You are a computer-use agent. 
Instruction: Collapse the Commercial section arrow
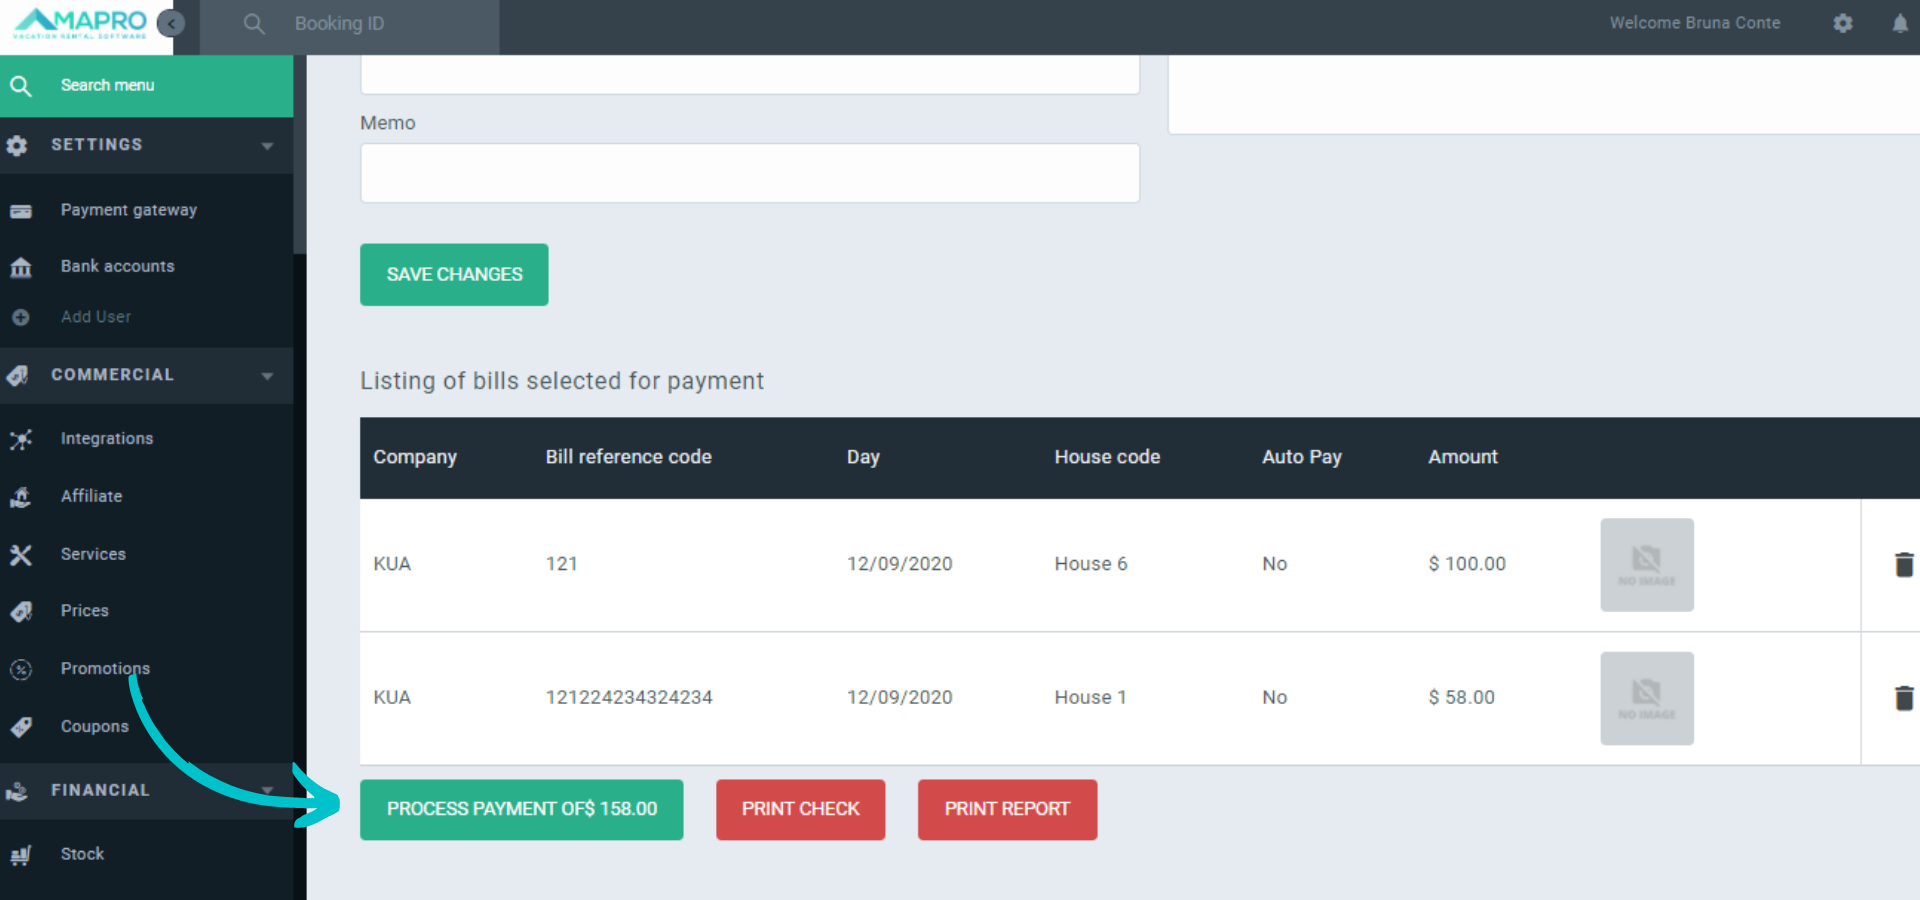[267, 376]
